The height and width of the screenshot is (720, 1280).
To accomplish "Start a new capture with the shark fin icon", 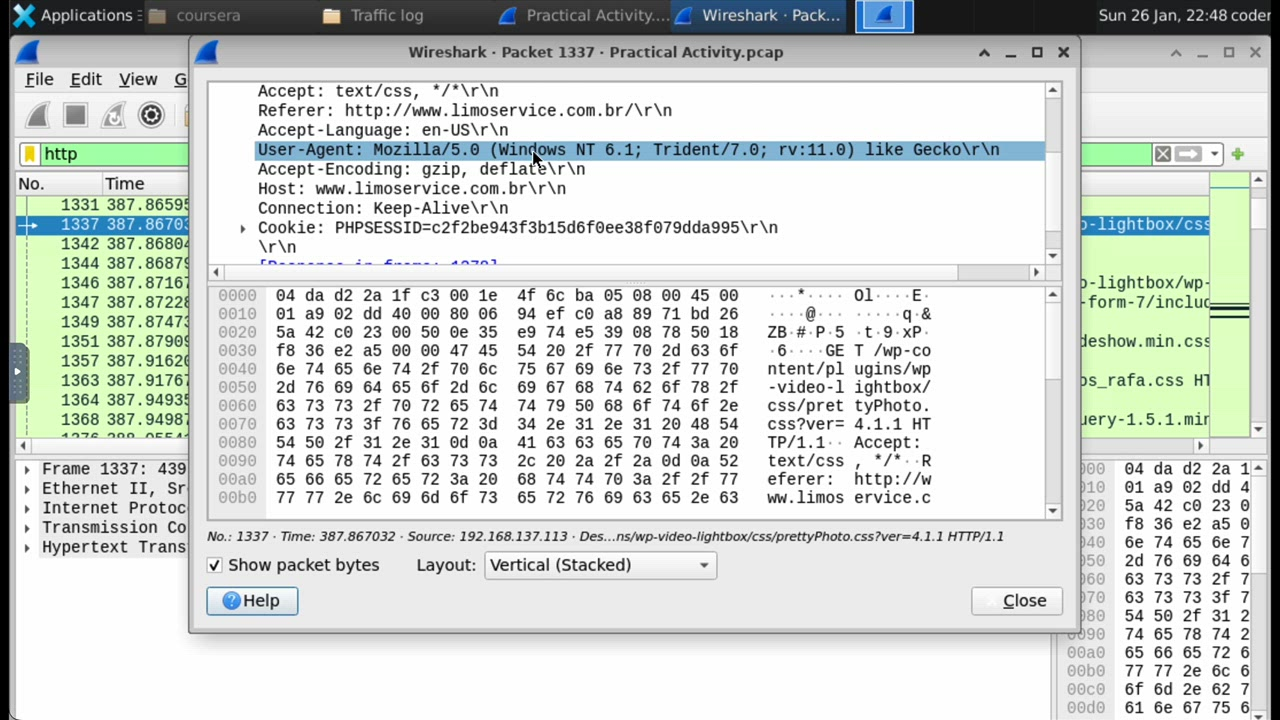I will pyautogui.click(x=38, y=115).
